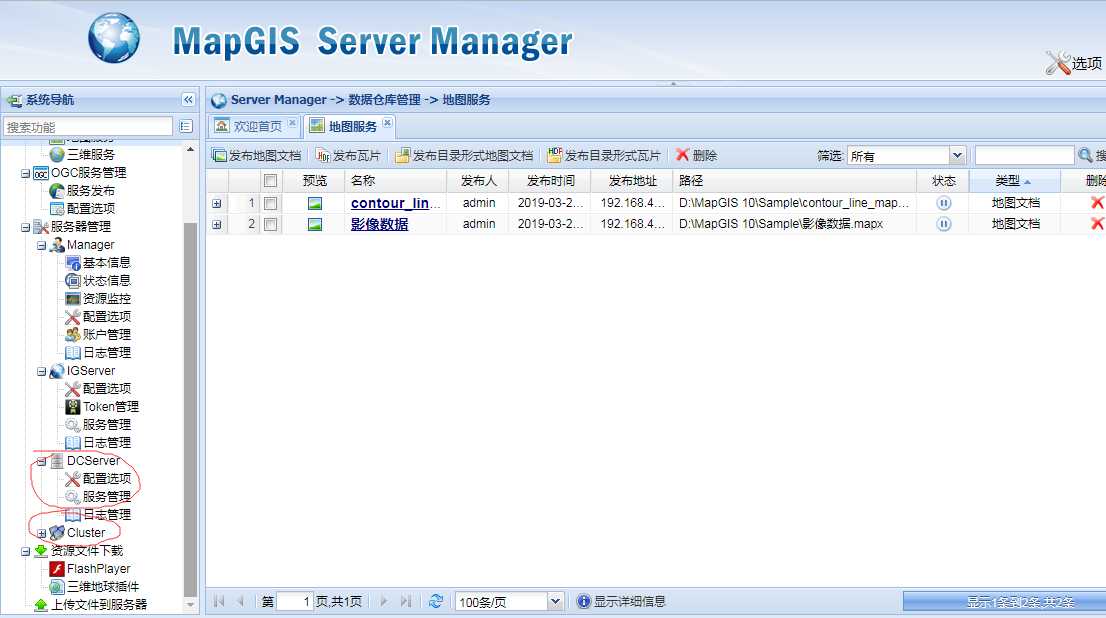Open the 影像数据 service link
Screen dimensions: 1106x618
click(379, 224)
